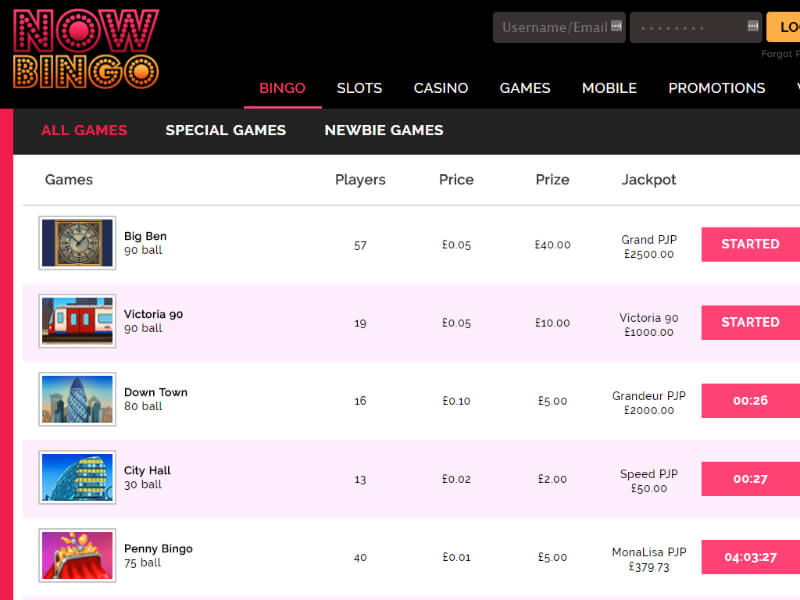Click the Penny Bingo game title
This screenshot has width=800, height=600.
(158, 548)
